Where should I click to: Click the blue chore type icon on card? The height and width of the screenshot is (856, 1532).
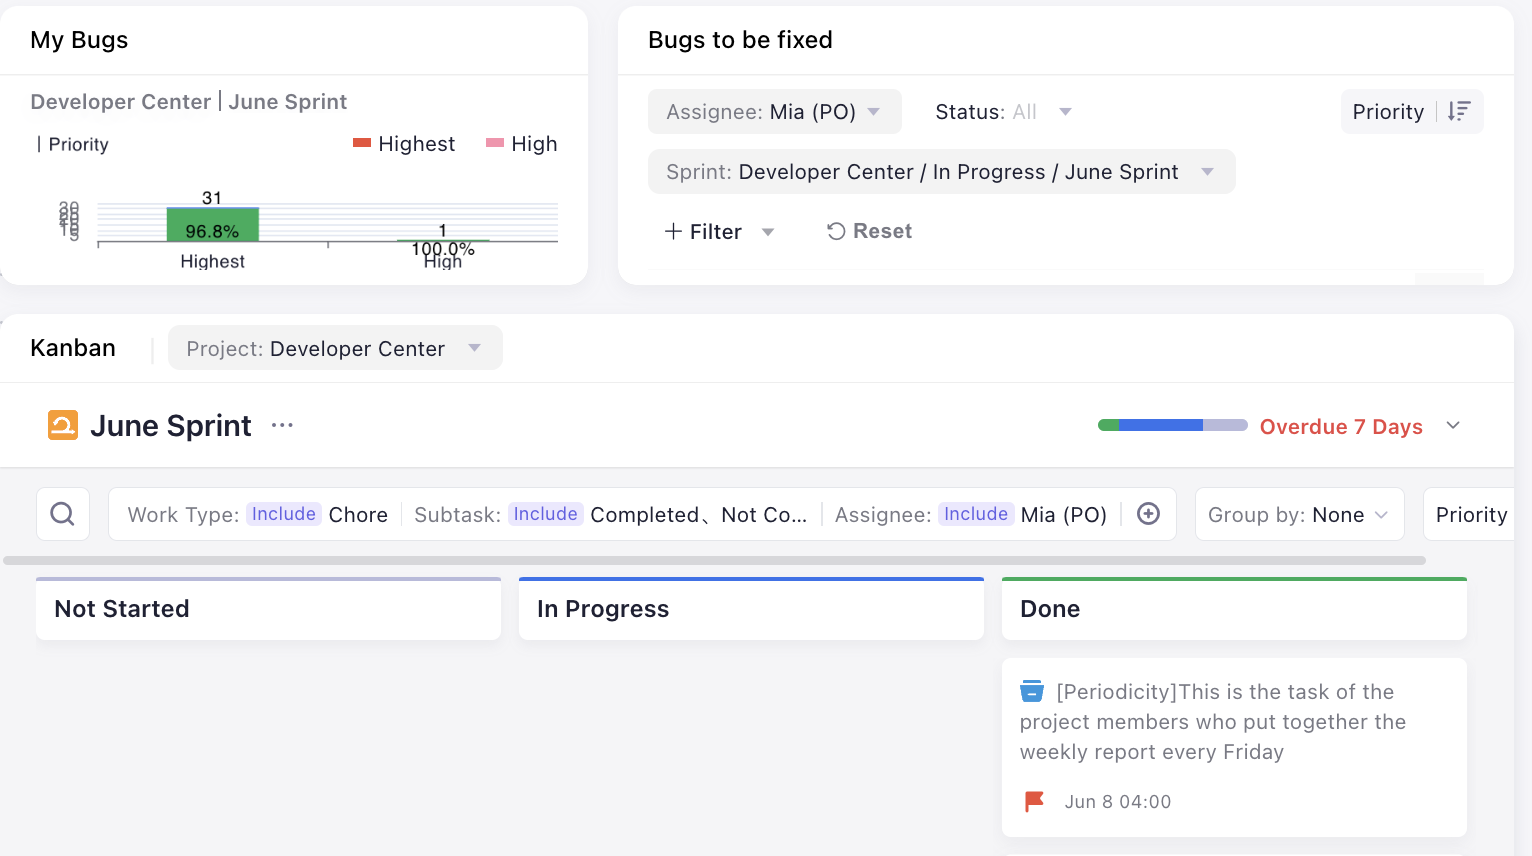(x=1032, y=692)
